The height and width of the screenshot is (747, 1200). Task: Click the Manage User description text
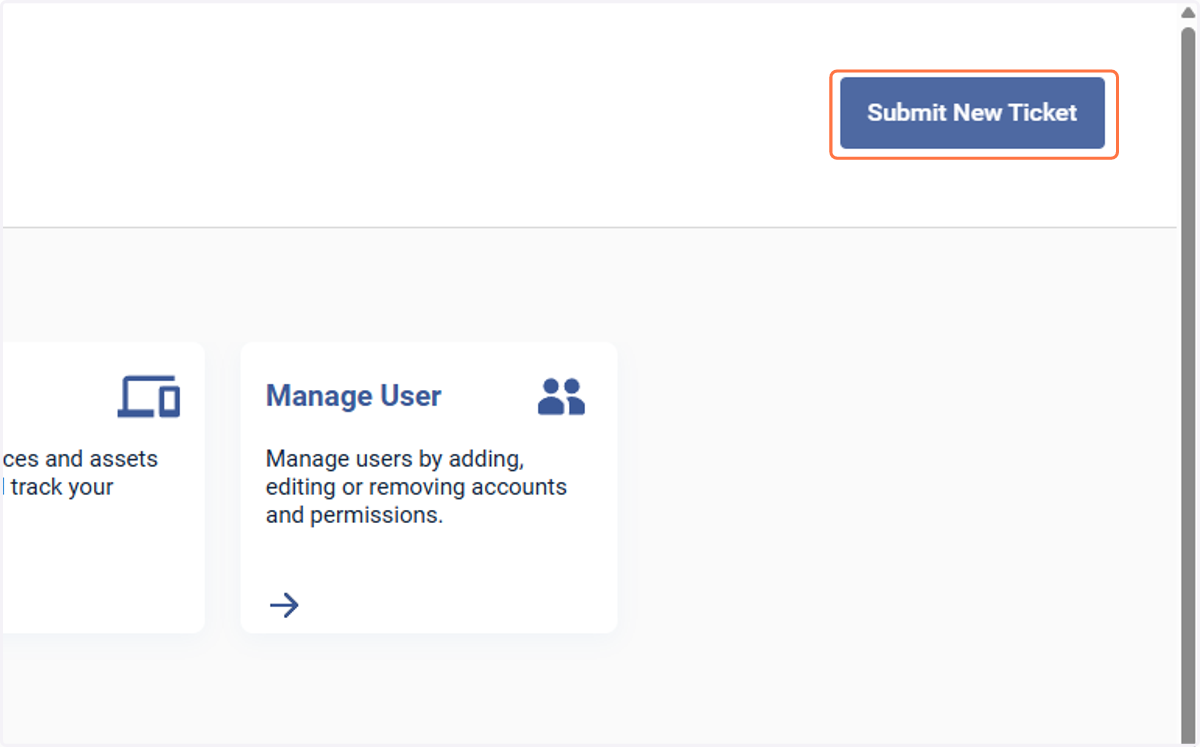[x=416, y=488]
